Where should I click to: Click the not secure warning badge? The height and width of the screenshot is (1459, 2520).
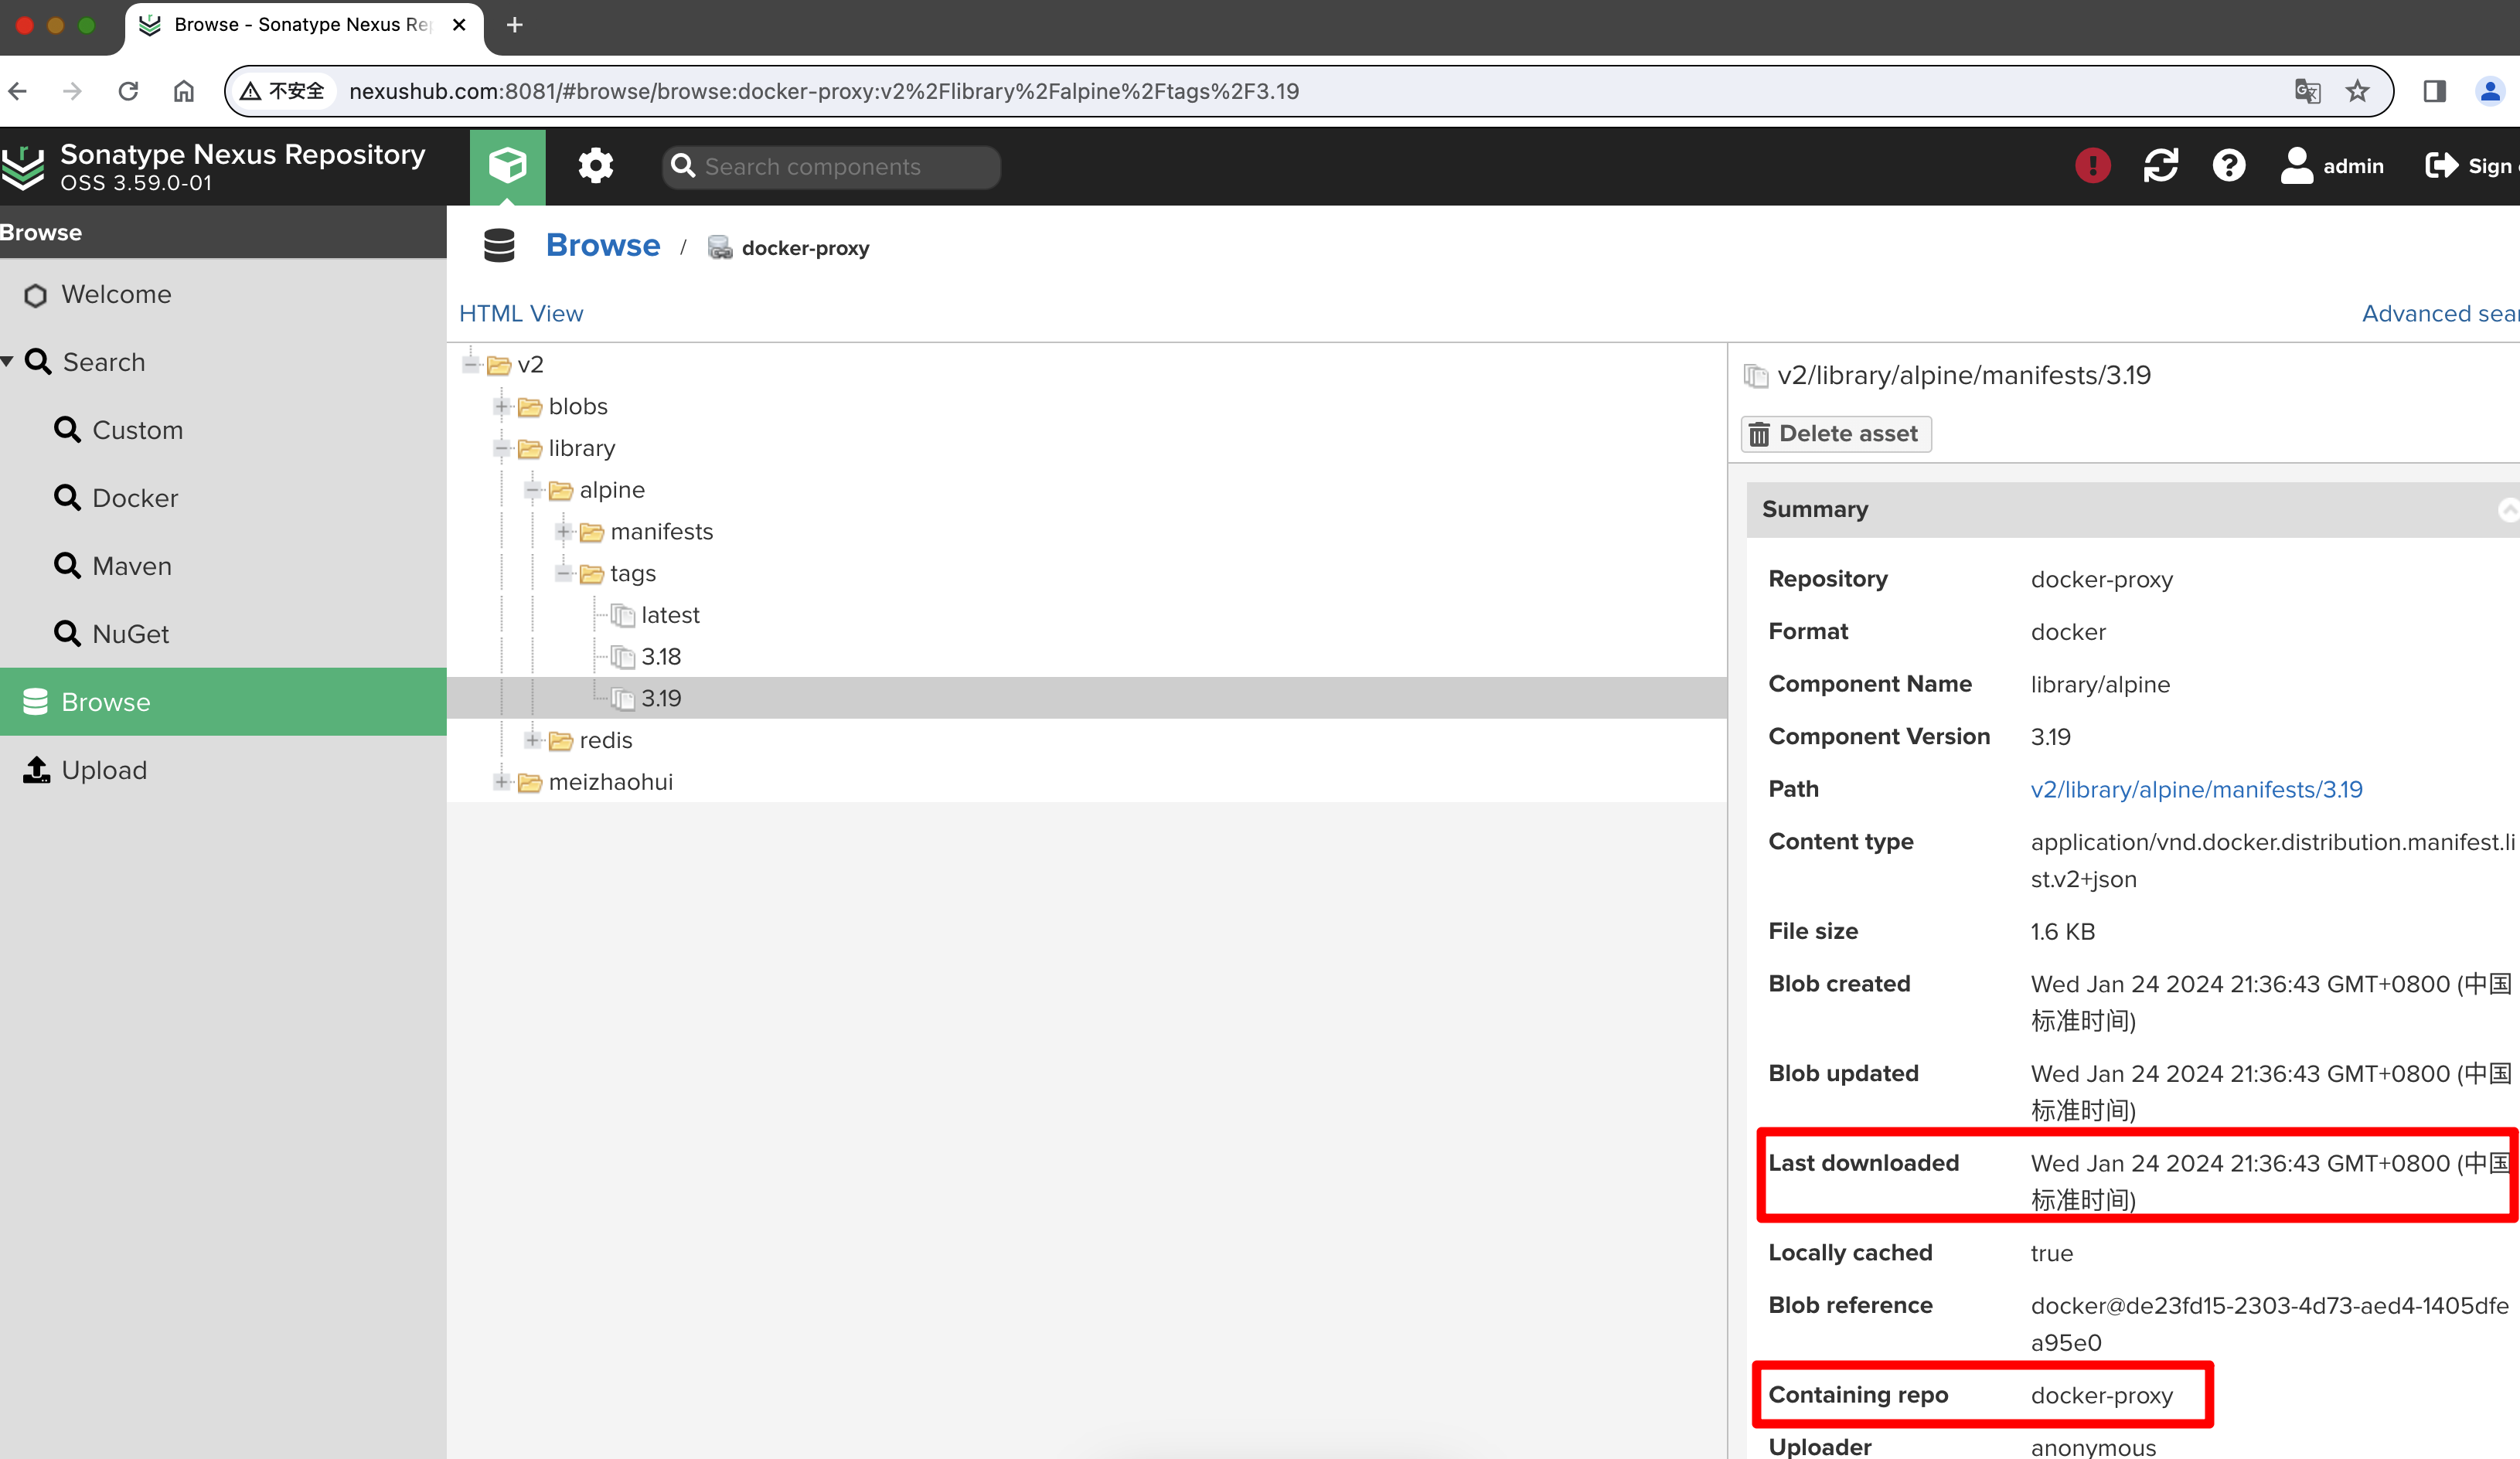pyautogui.click(x=282, y=91)
